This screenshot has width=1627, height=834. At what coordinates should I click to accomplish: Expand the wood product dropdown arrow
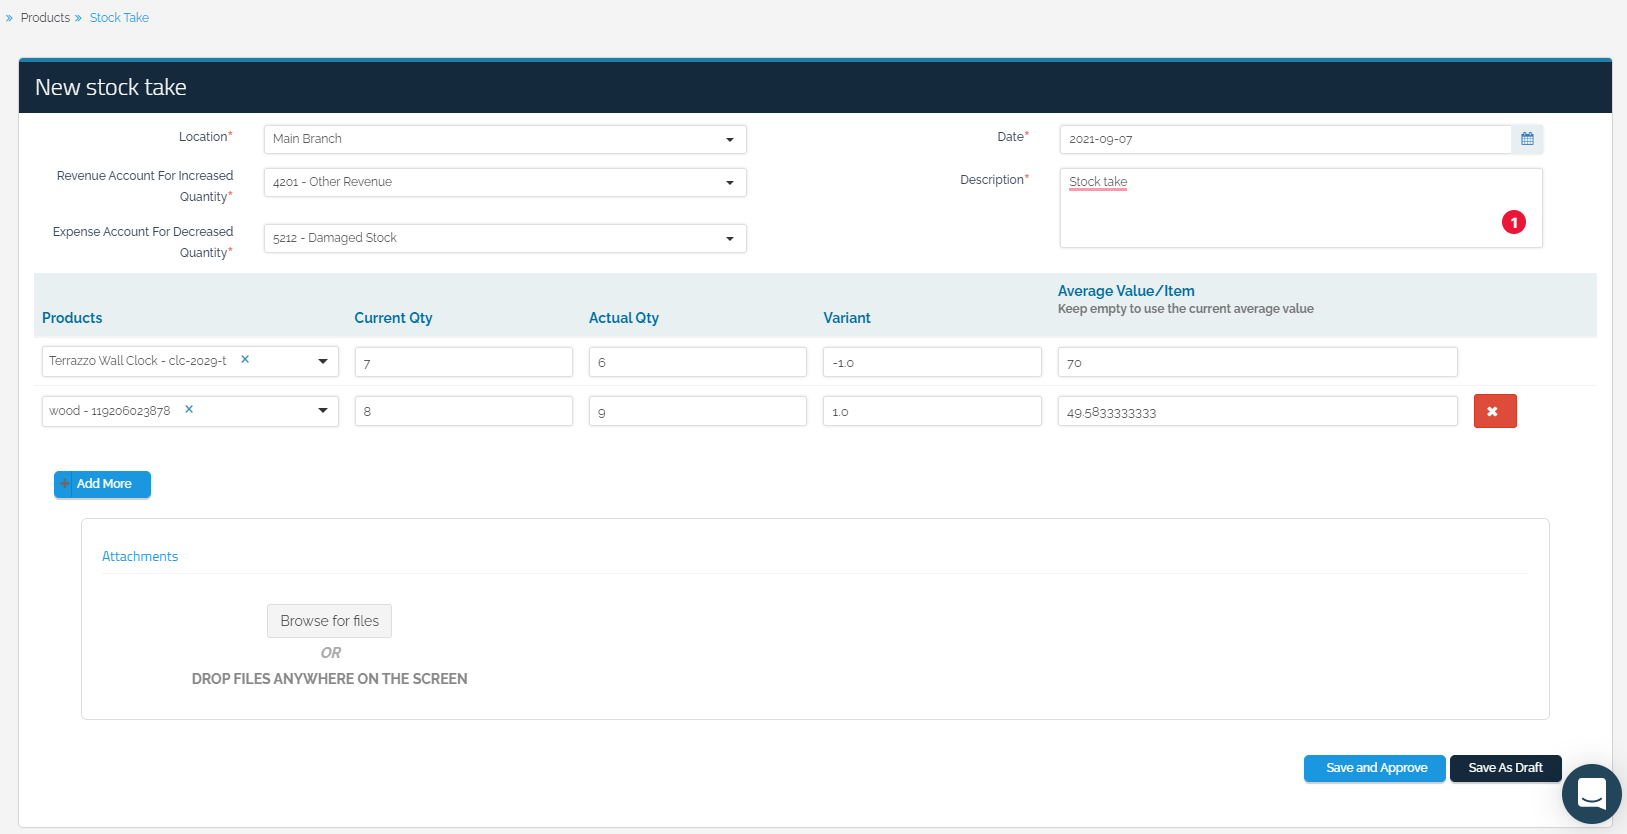[x=323, y=411]
